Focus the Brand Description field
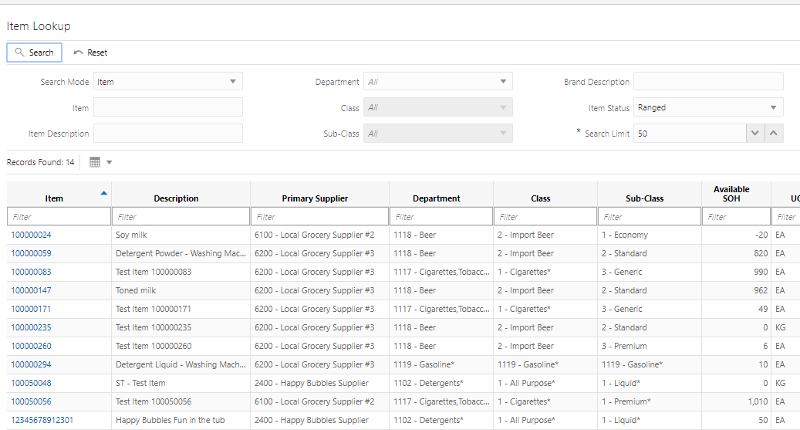Image resolution: width=800 pixels, height=430 pixels. [x=708, y=82]
